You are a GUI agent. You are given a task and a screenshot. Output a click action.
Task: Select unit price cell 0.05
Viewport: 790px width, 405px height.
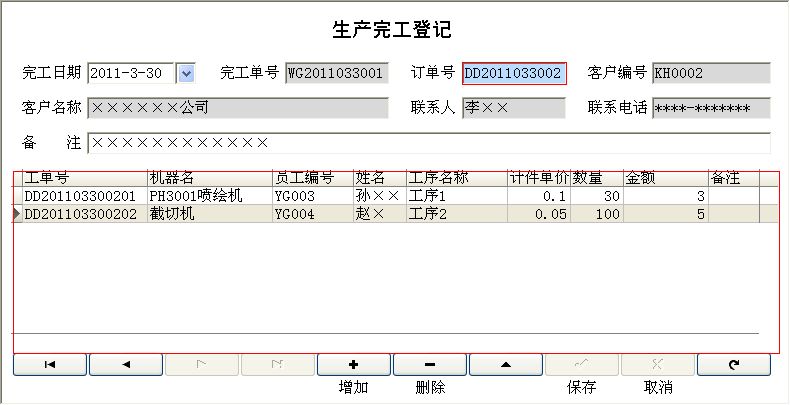click(x=539, y=214)
